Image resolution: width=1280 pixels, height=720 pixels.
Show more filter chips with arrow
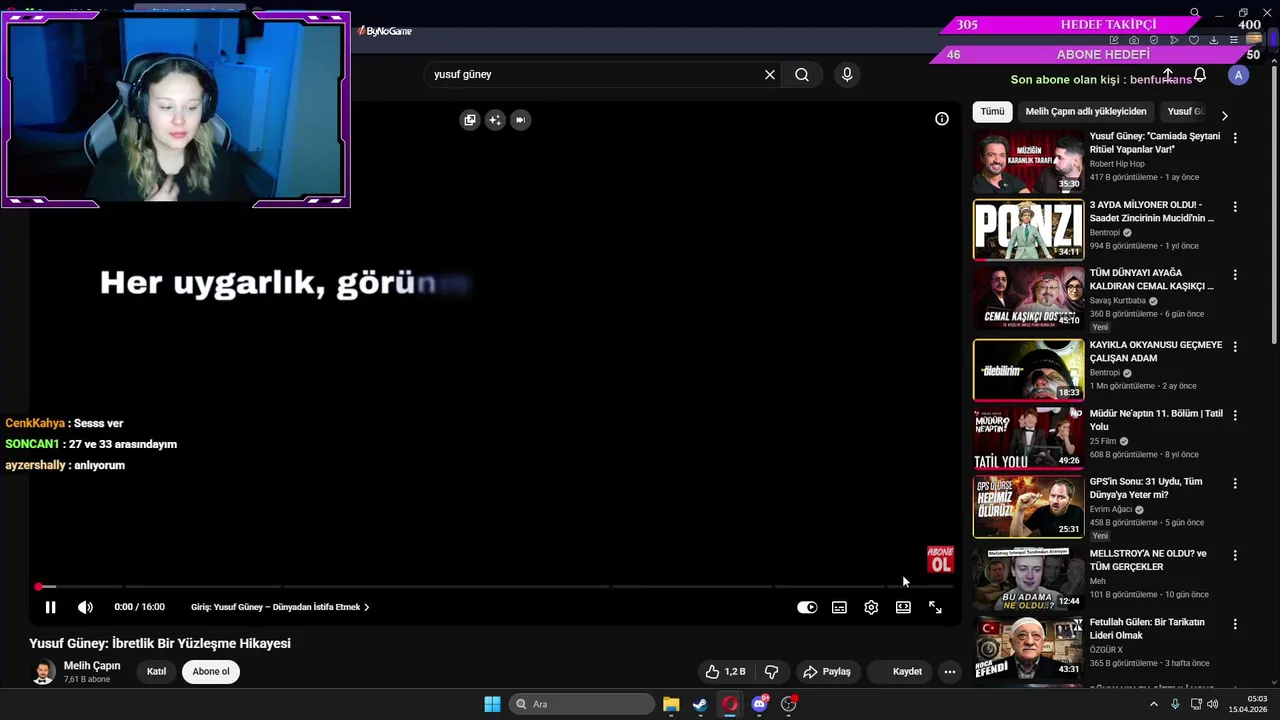(1224, 116)
